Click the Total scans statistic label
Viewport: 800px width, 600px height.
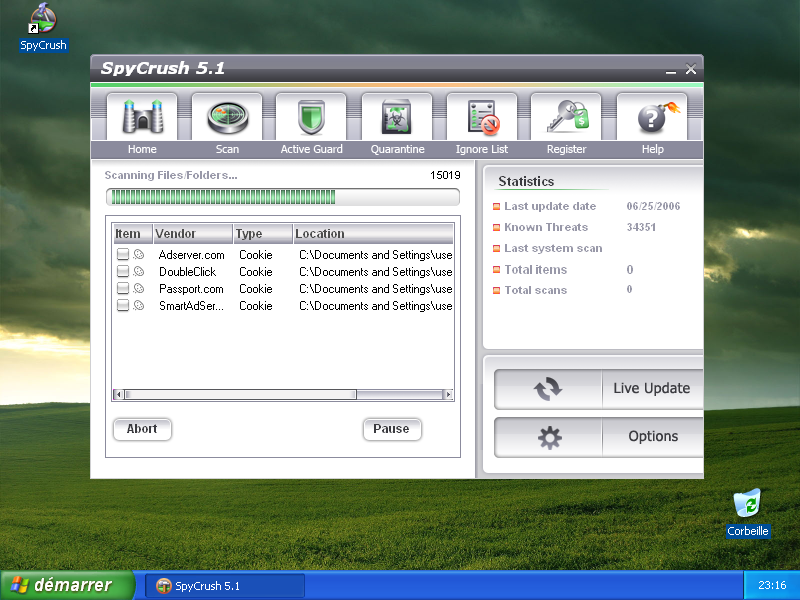535,290
